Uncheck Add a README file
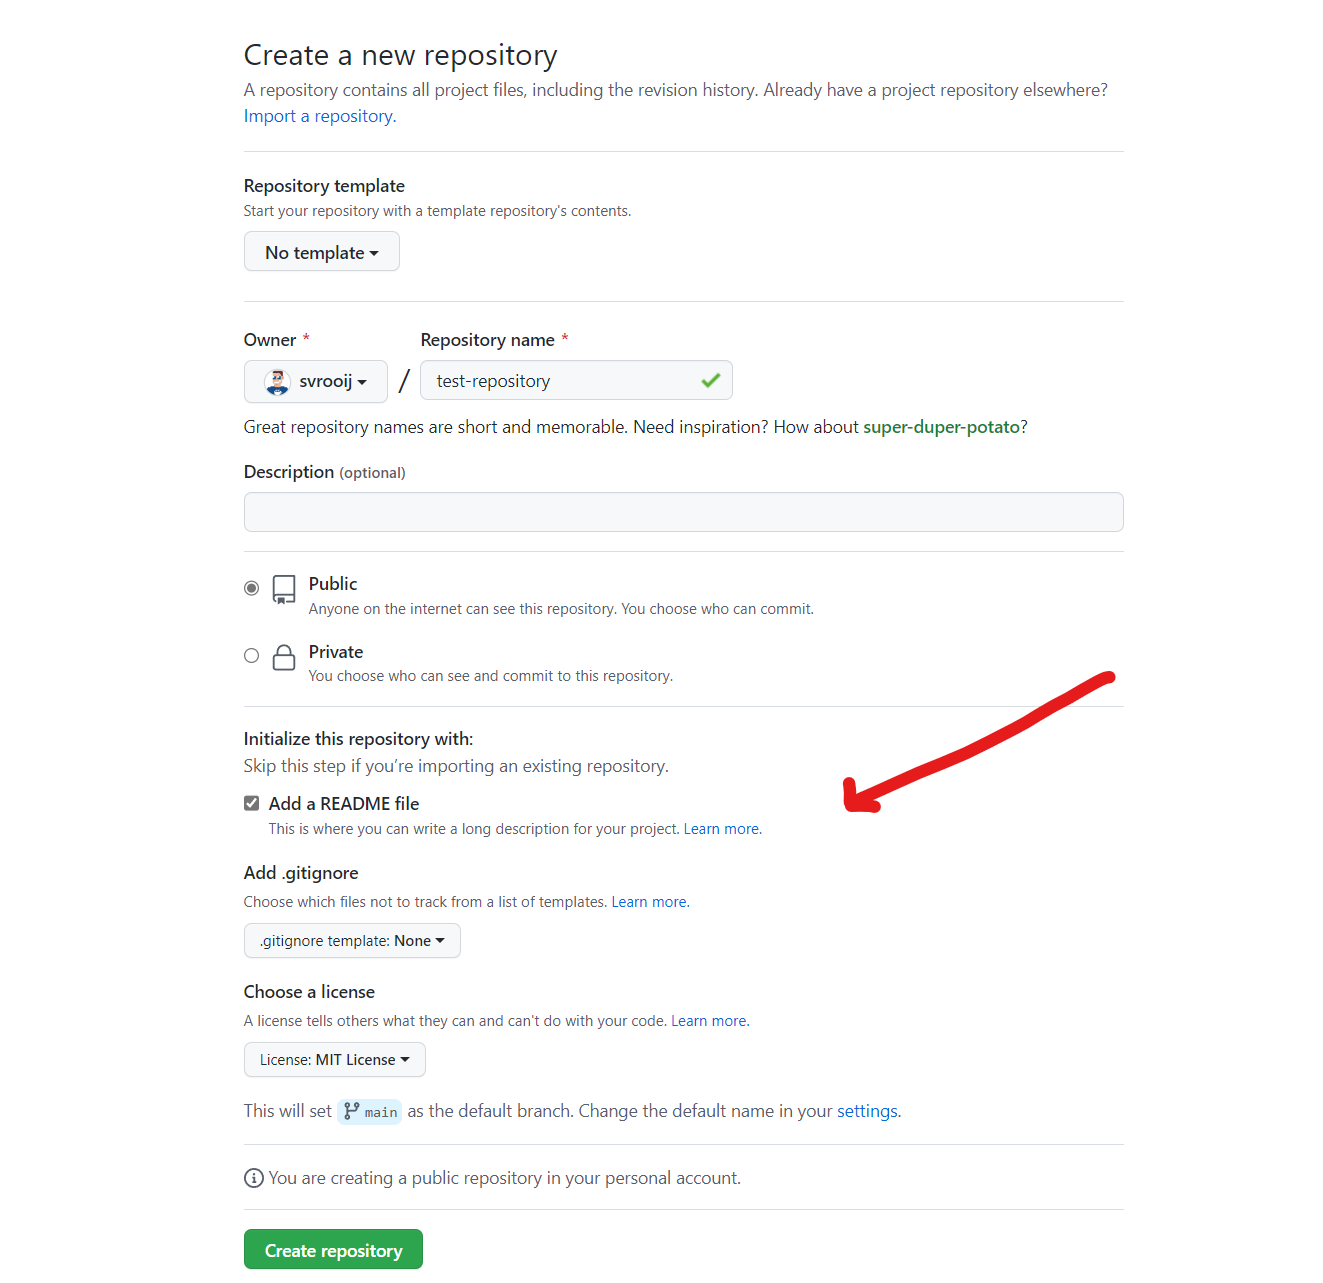Image resolution: width=1323 pixels, height=1283 pixels. click(251, 803)
